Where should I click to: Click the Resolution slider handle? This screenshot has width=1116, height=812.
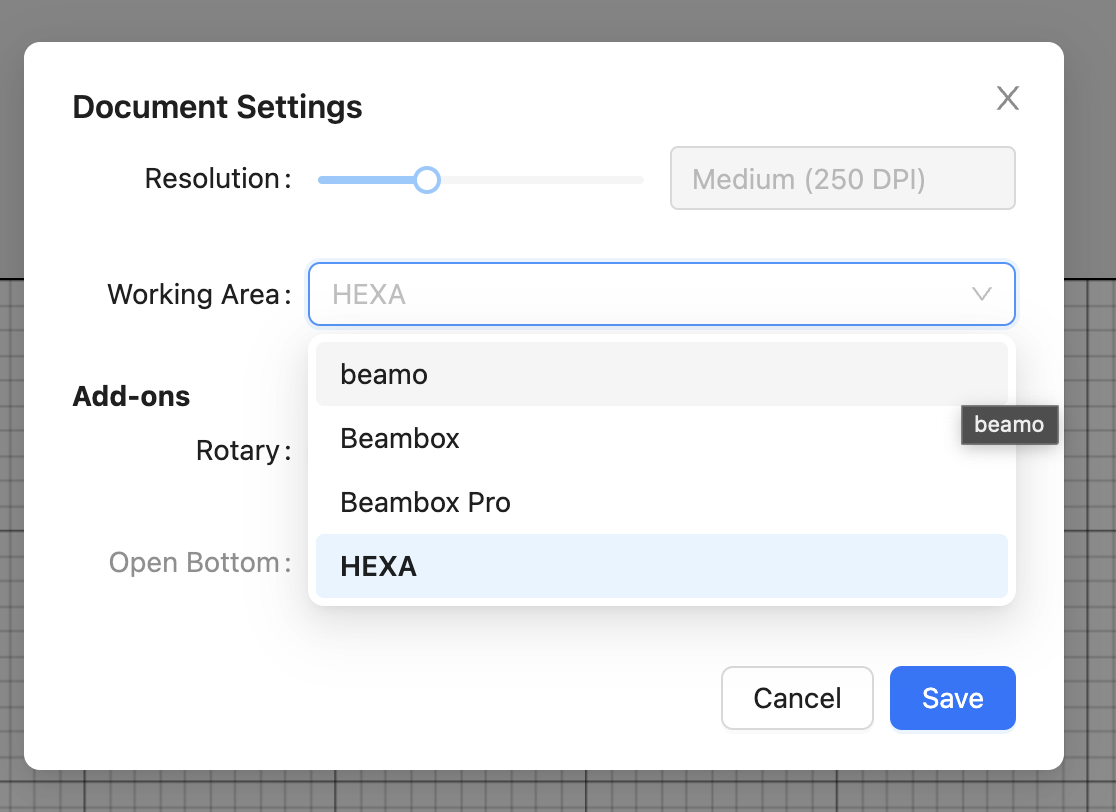[427, 180]
